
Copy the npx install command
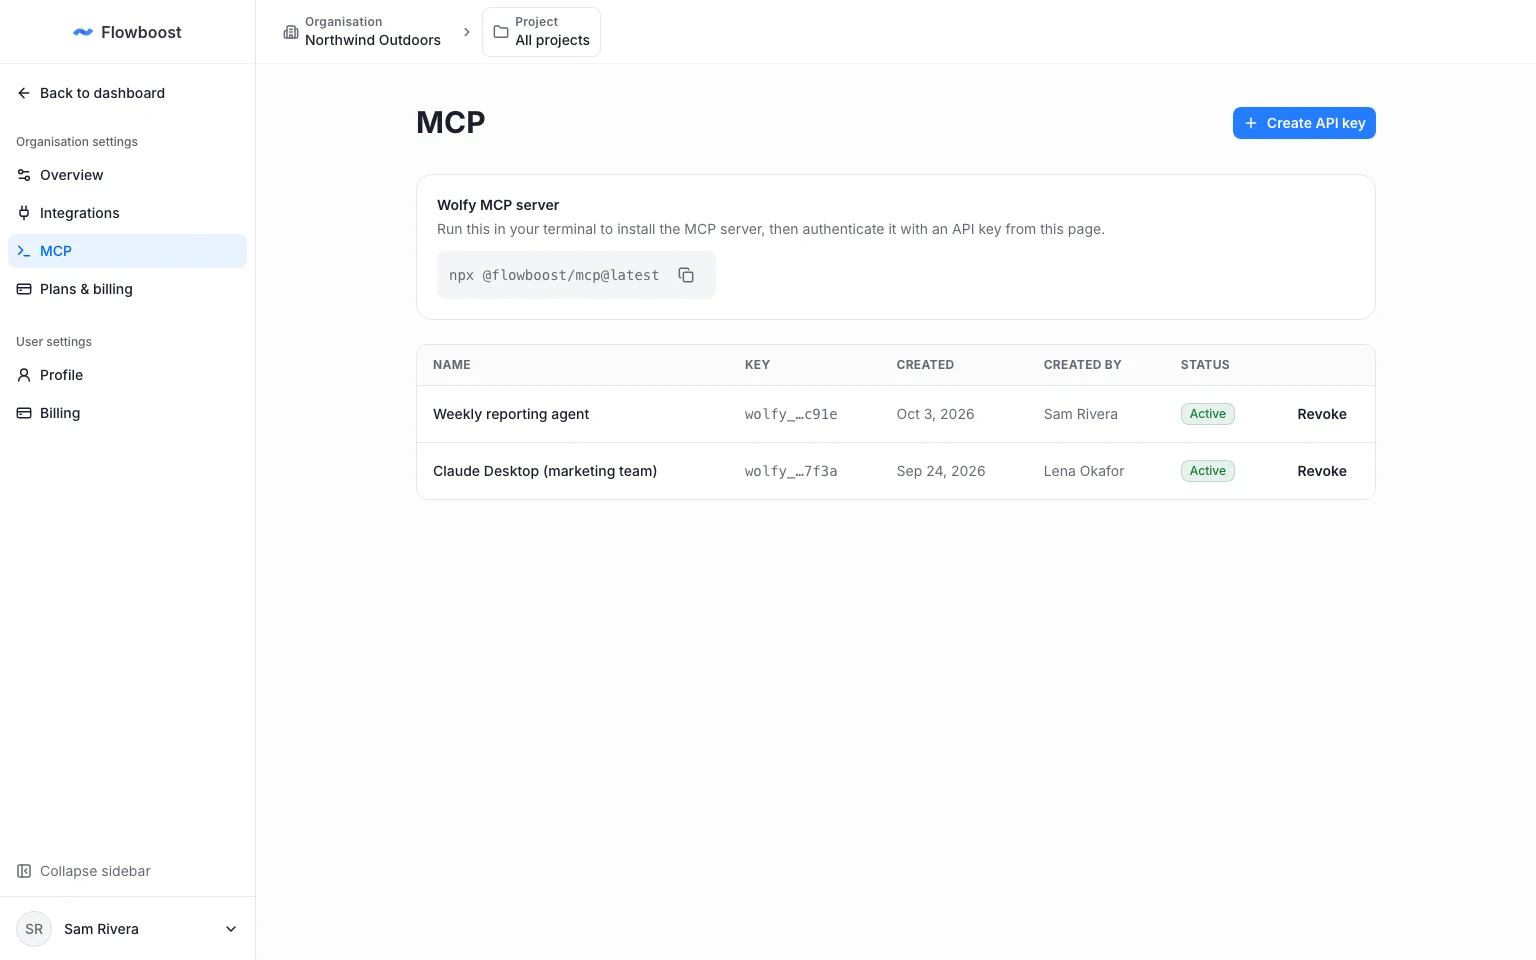pos(686,275)
